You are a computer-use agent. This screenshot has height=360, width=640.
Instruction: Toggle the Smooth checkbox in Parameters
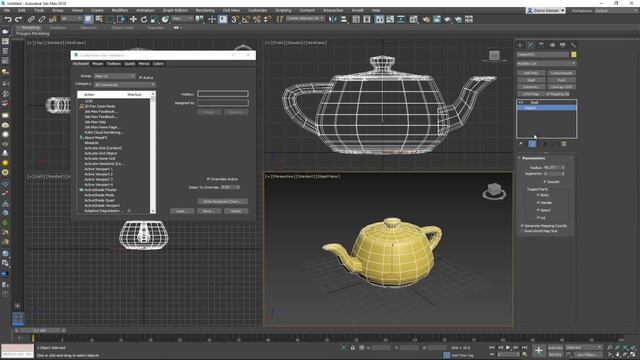545,182
